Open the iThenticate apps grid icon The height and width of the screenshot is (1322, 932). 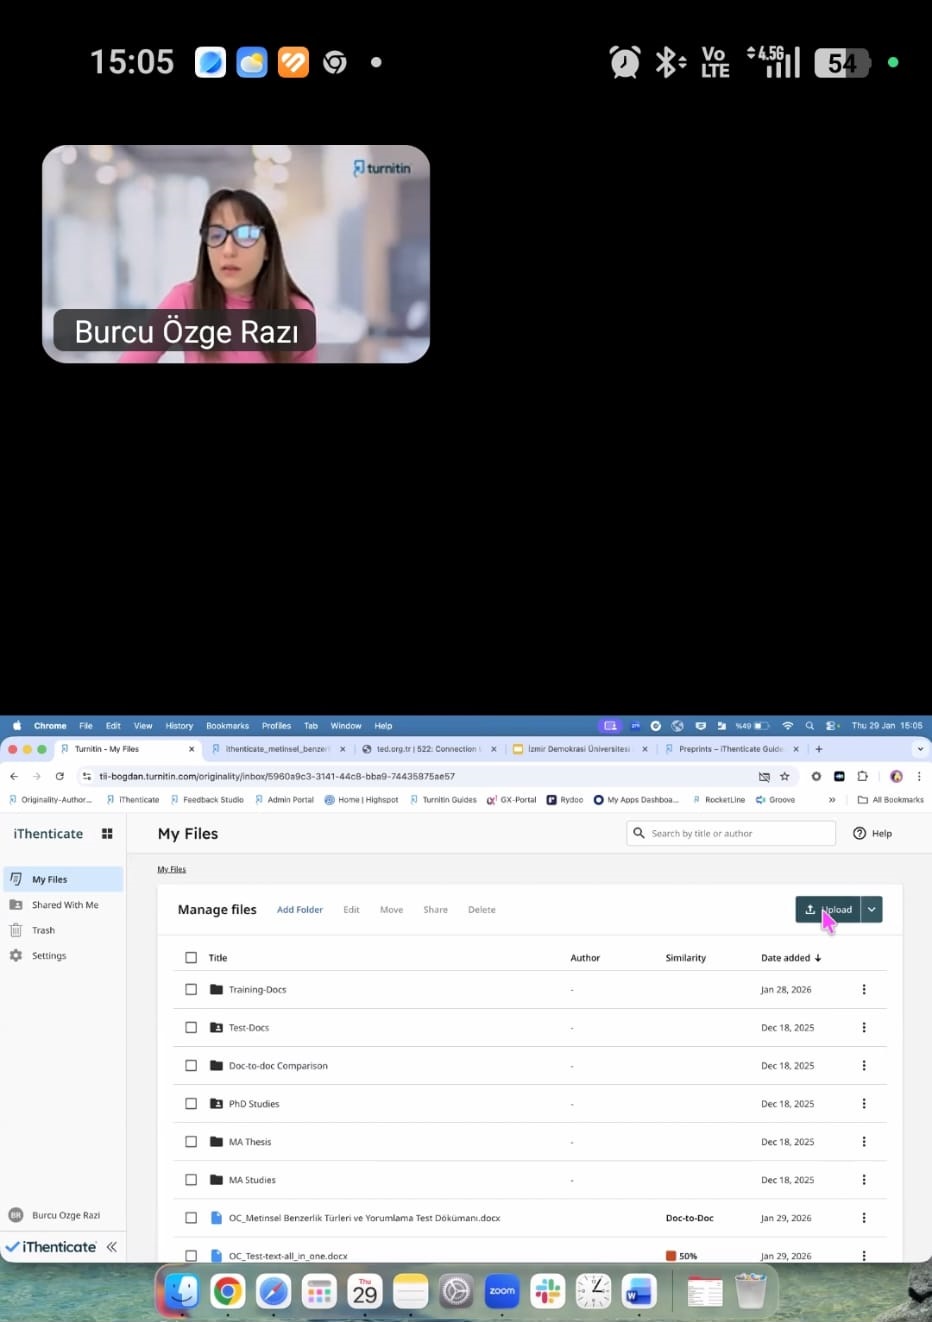coord(107,833)
